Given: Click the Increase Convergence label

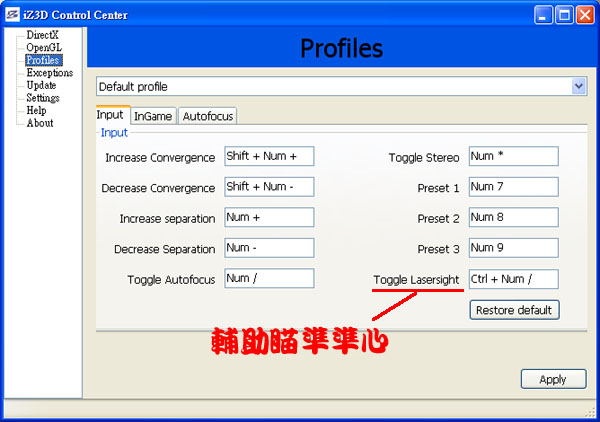Looking at the screenshot, I should pos(160,158).
